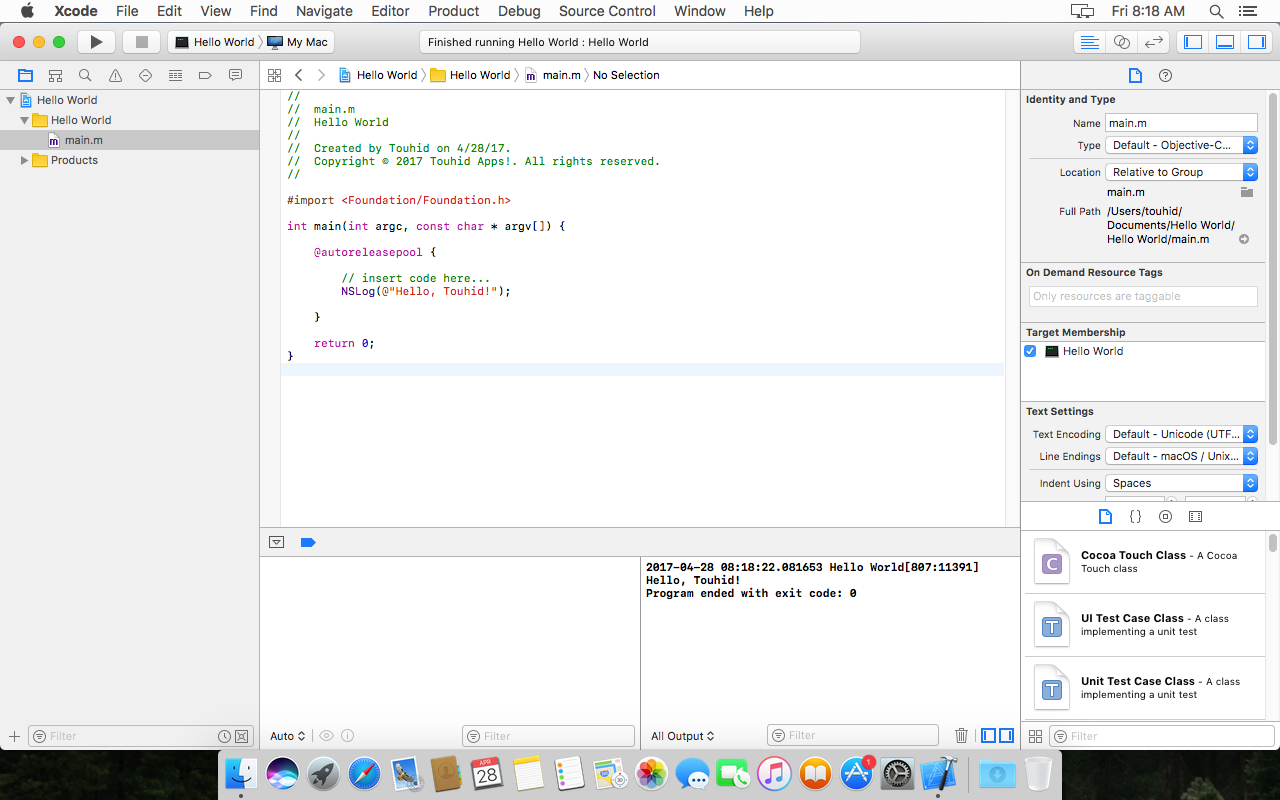Open the Report navigator speech-bubble icon
The image size is (1280, 800).
point(235,75)
